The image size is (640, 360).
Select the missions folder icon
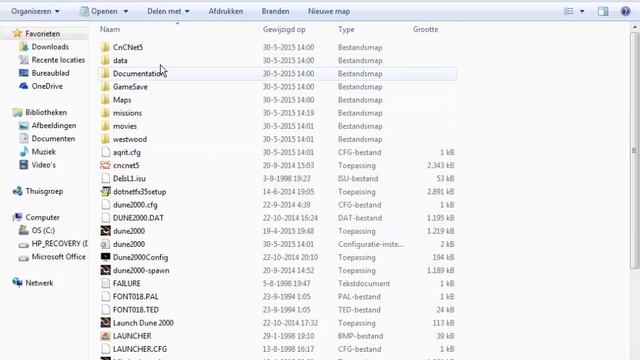(x=105, y=113)
